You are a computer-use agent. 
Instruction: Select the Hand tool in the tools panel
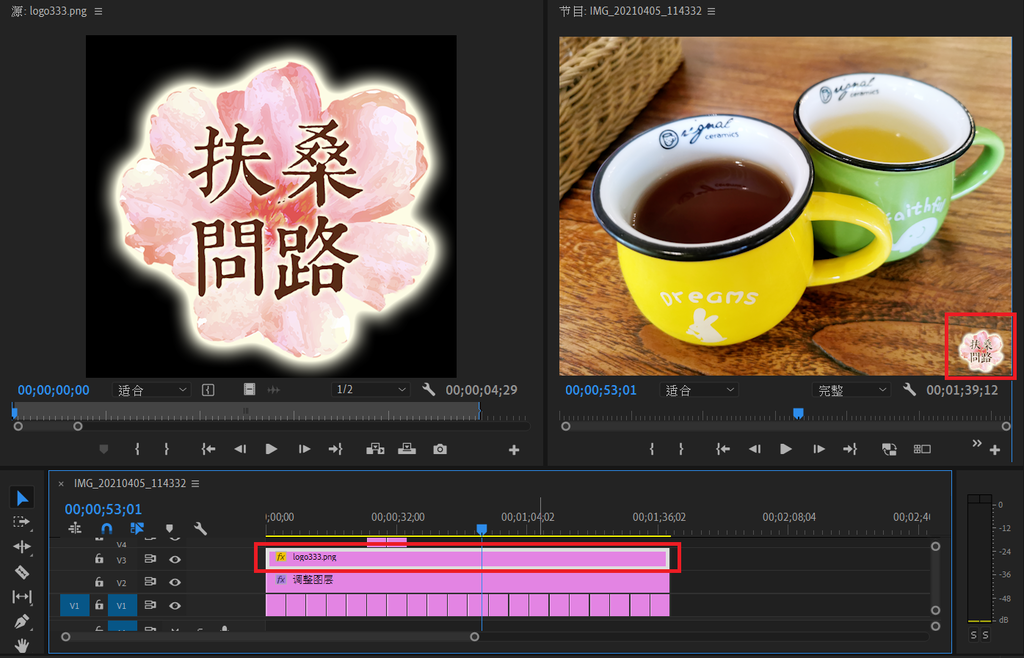tap(21, 643)
